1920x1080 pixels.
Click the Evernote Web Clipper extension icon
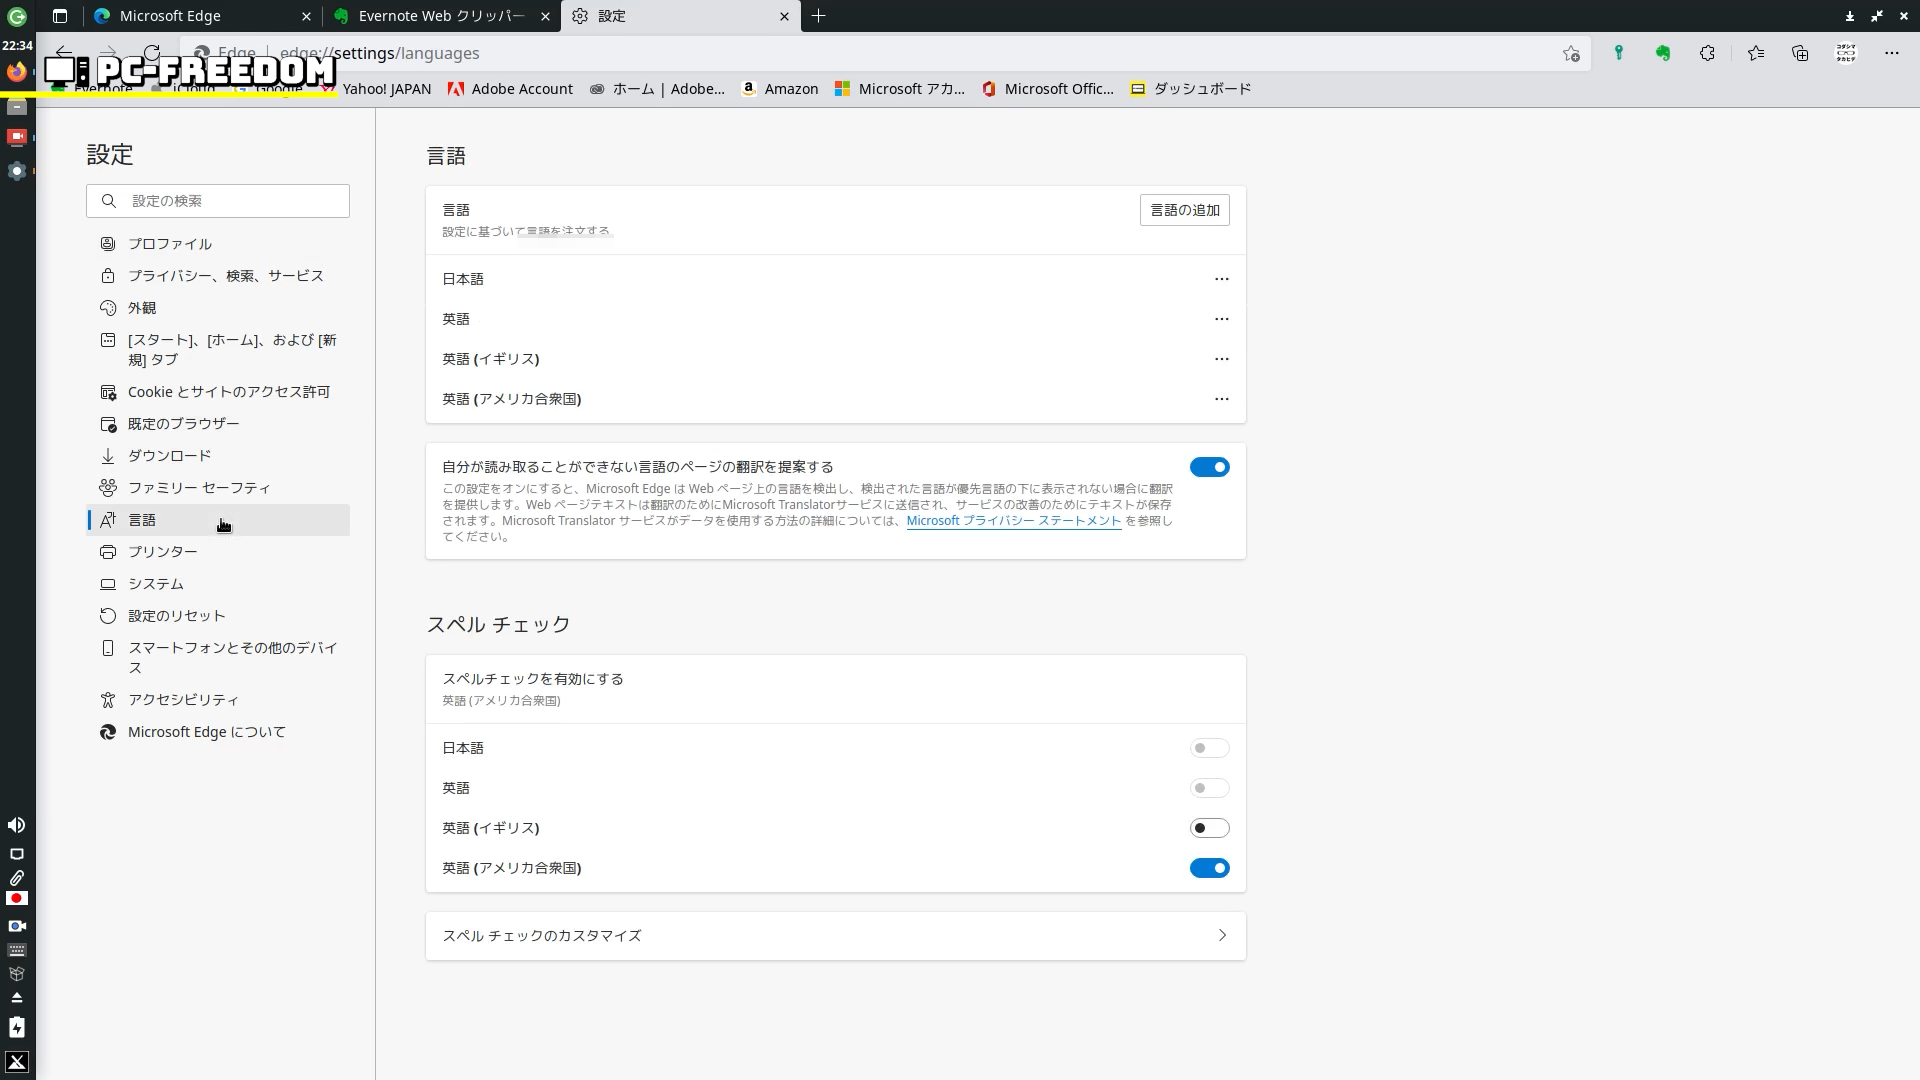click(x=1663, y=53)
